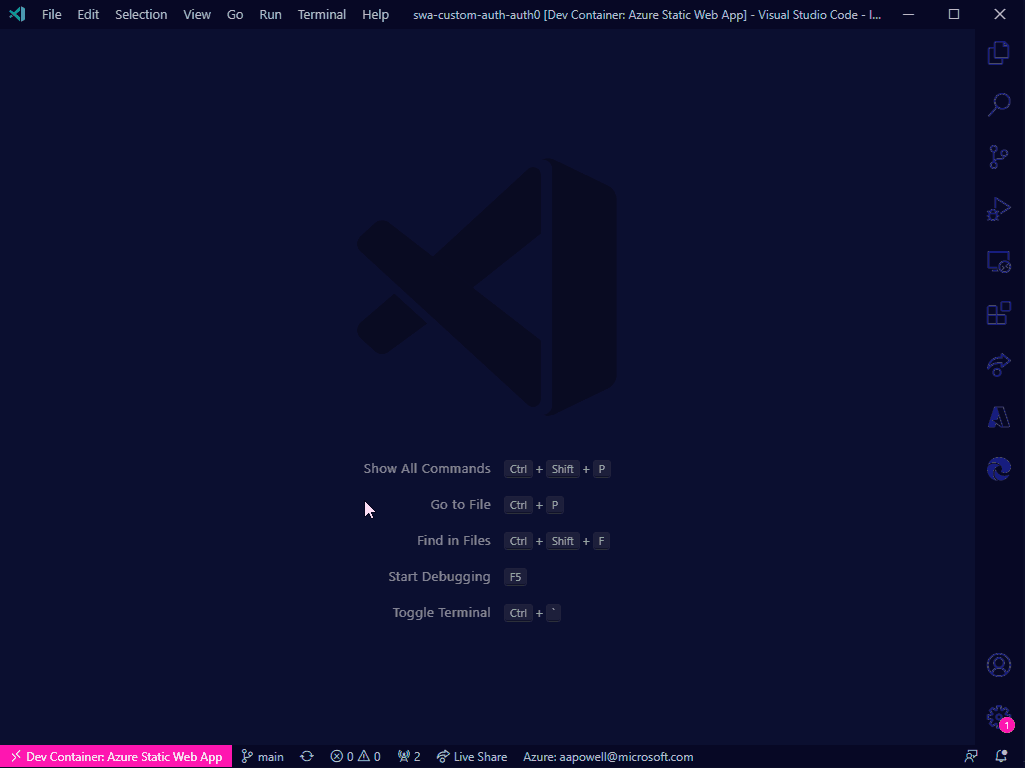
Task: Switch the main git branch
Action: coord(262,756)
